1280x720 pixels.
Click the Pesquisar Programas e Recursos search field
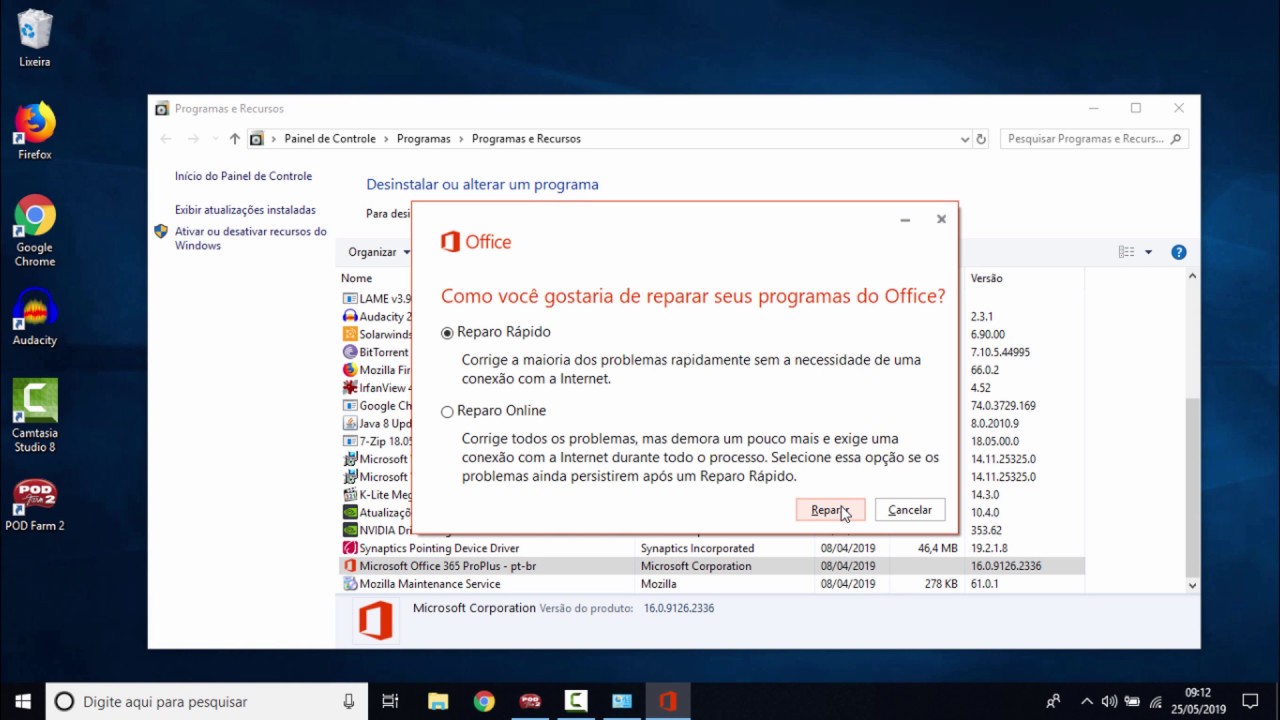1094,139
